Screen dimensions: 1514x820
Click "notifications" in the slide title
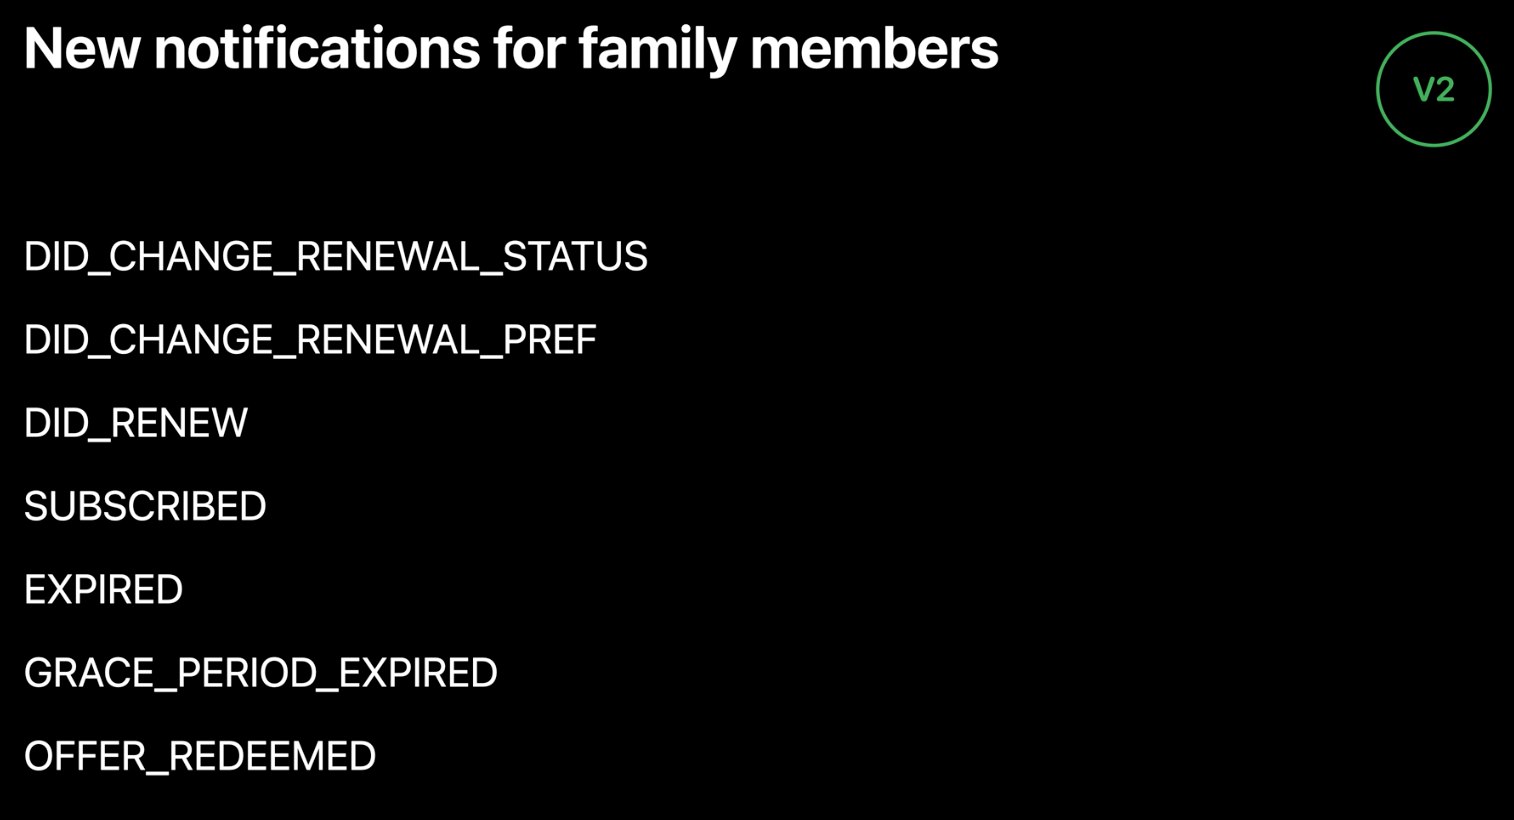tap(317, 48)
